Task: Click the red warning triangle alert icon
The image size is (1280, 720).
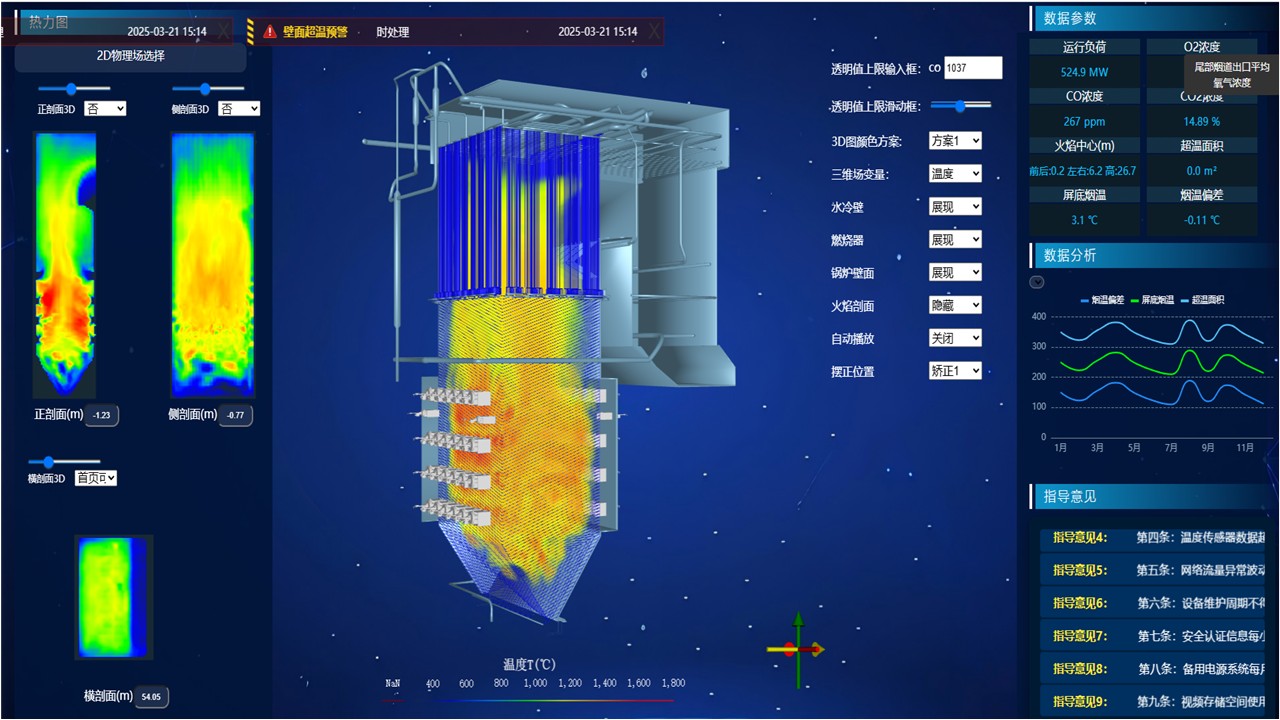Action: [x=270, y=32]
